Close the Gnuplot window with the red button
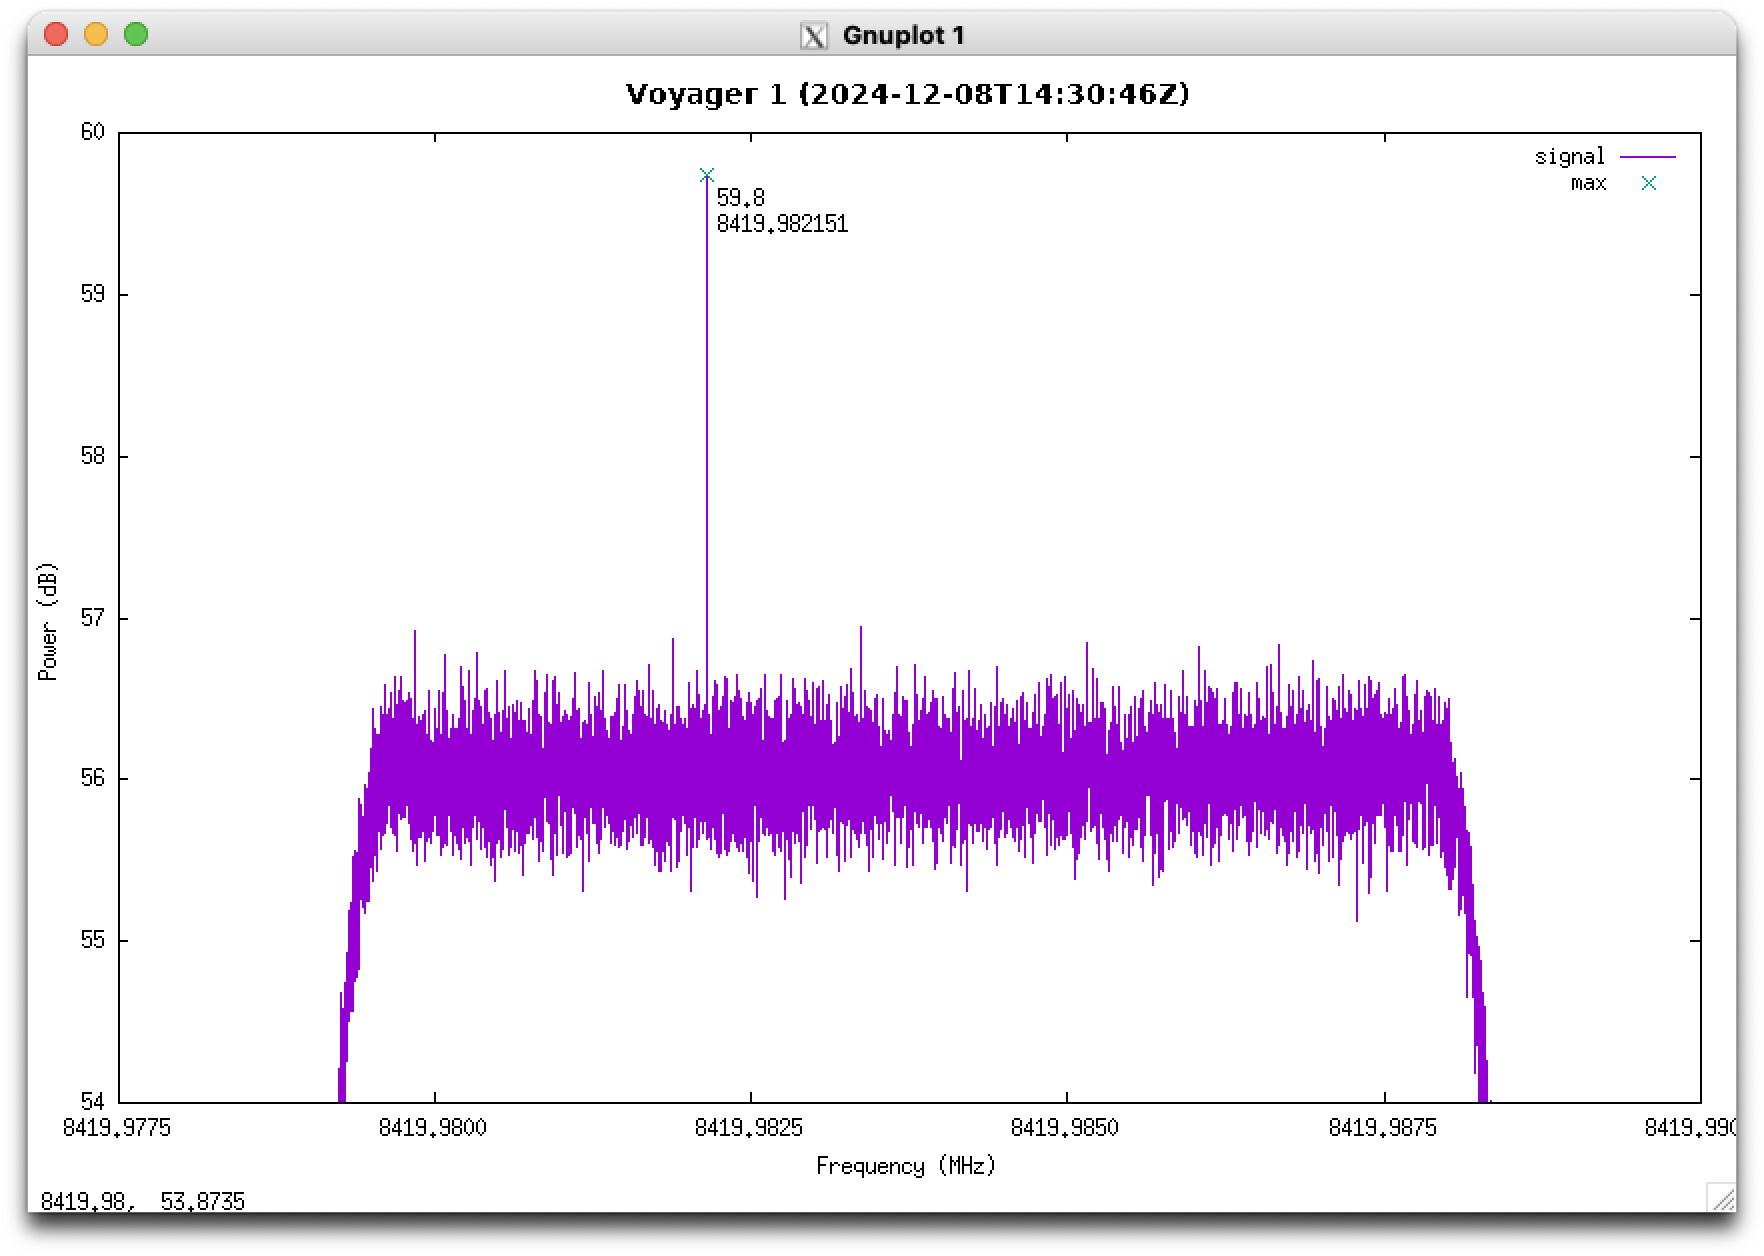The width and height of the screenshot is (1764, 1256). tap(56, 35)
